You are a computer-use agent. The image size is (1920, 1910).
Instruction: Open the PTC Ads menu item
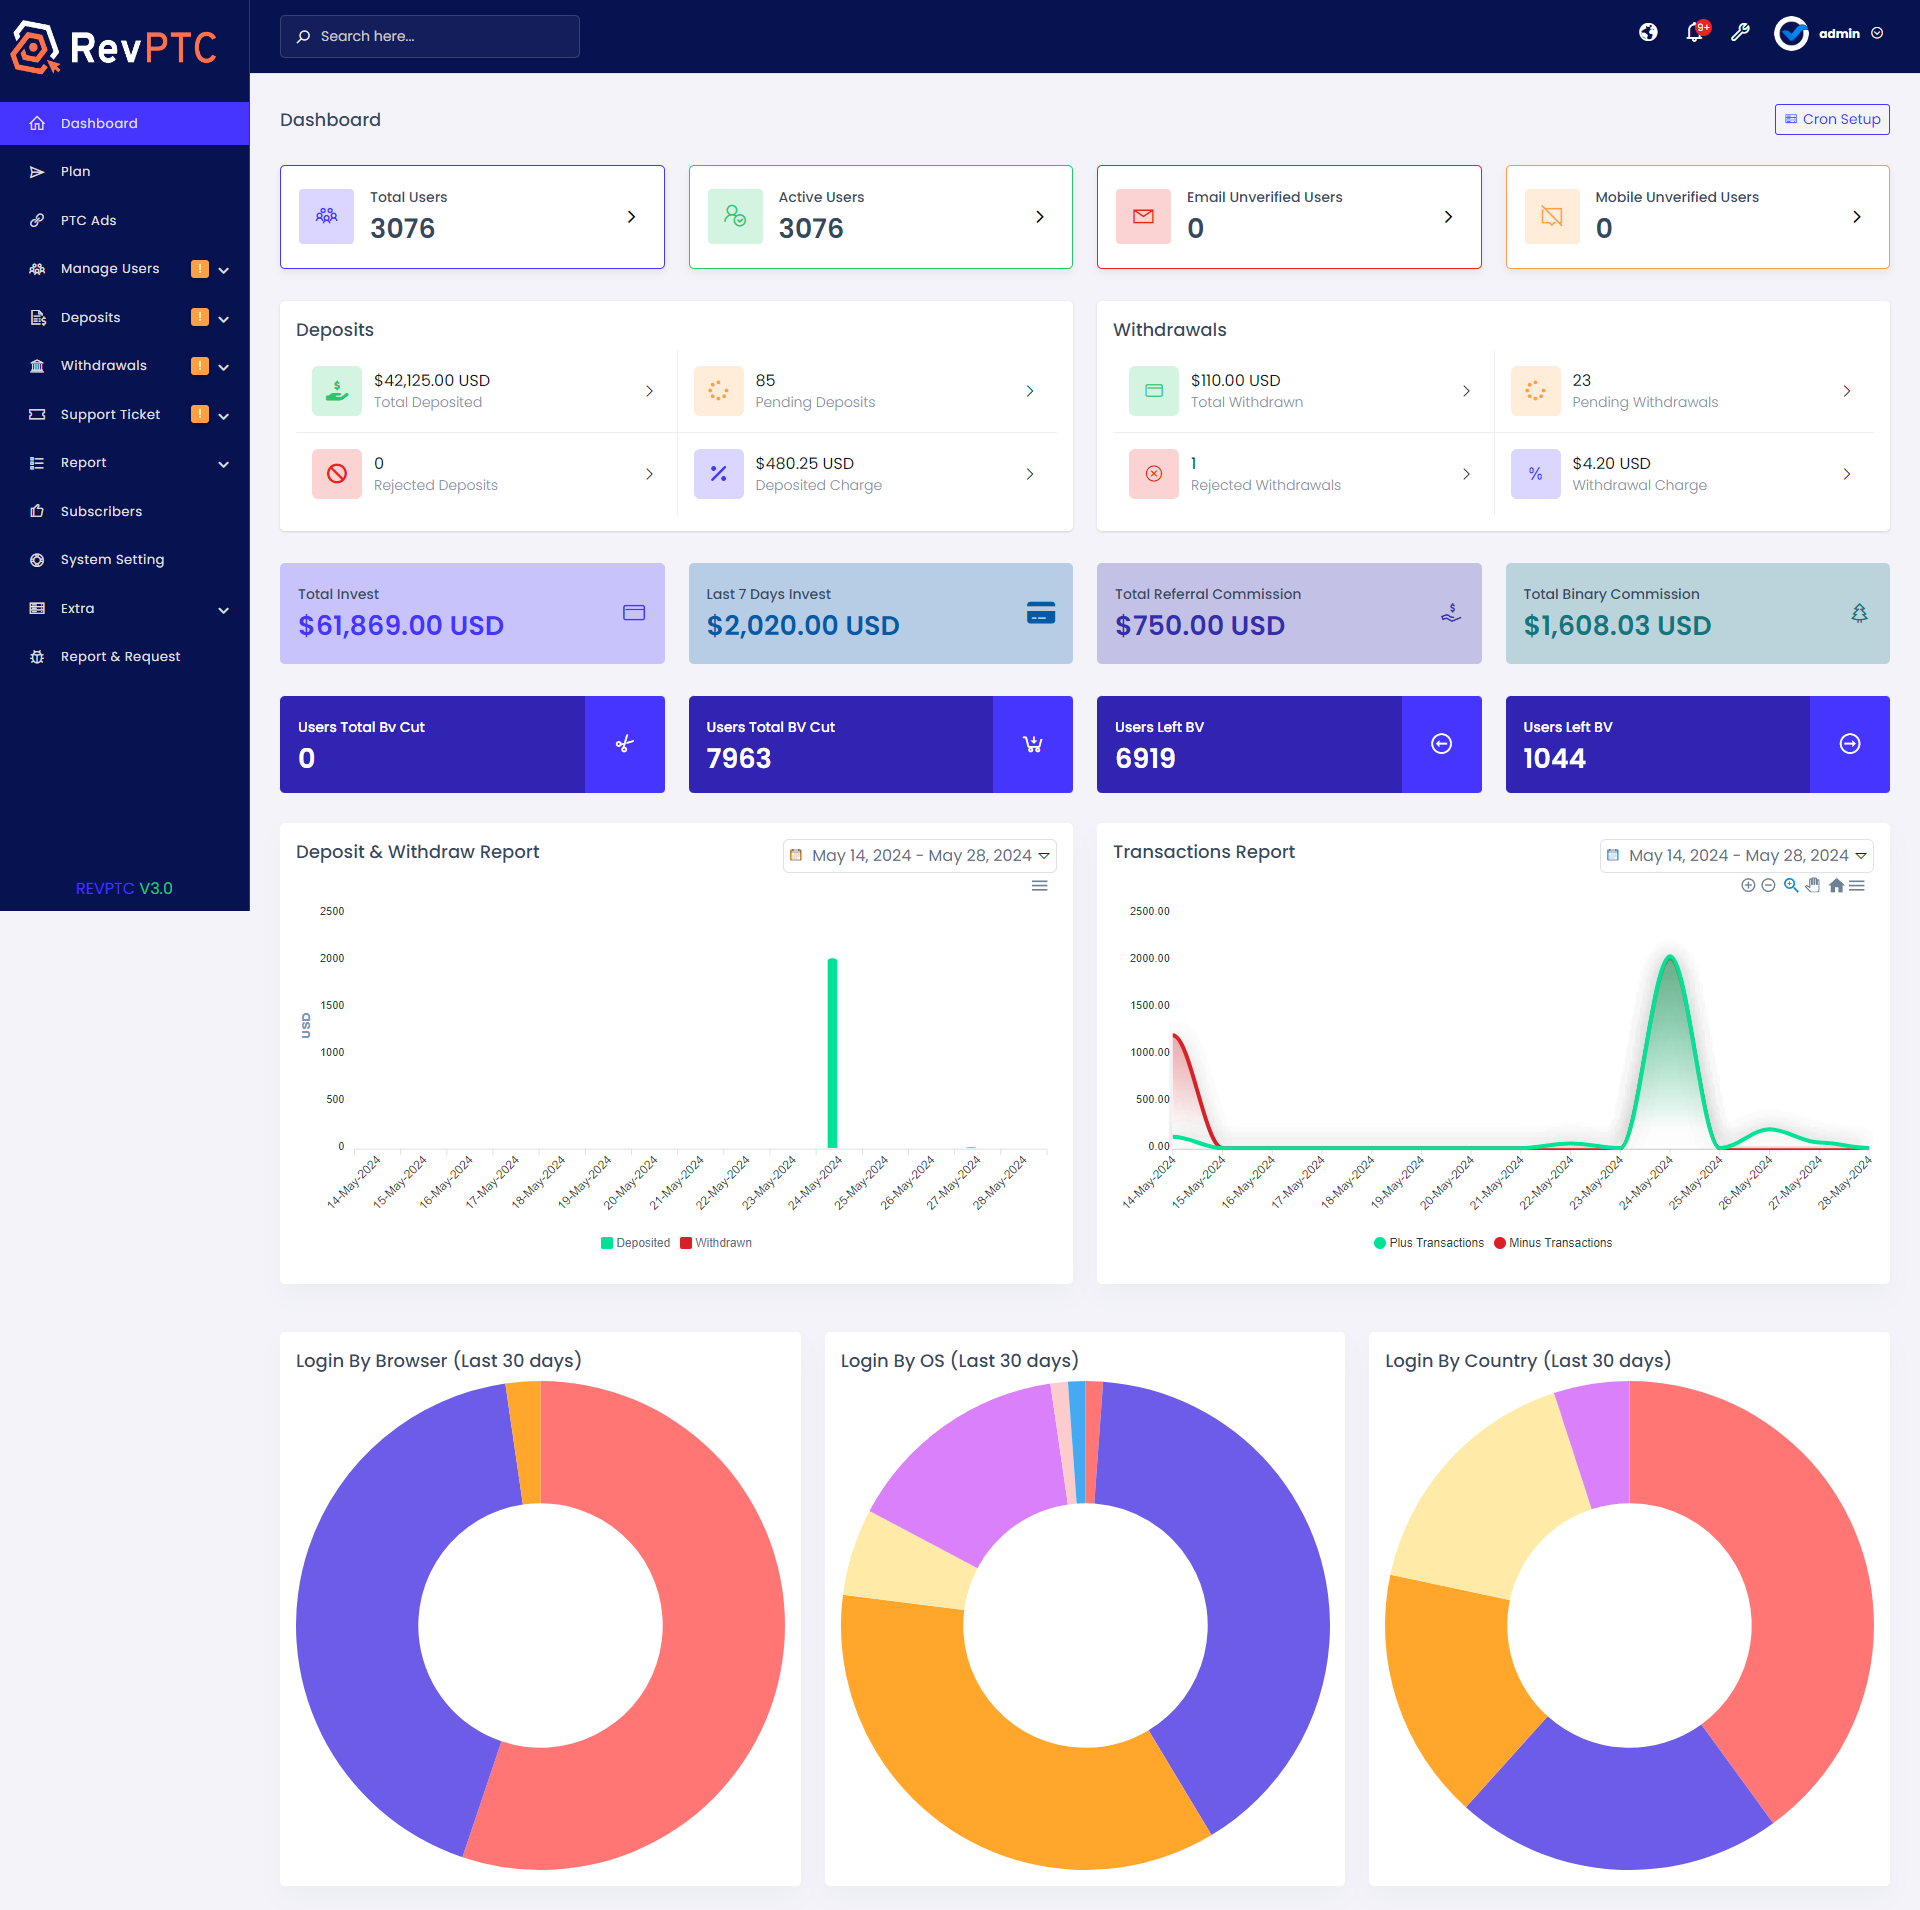pyautogui.click(x=88, y=221)
